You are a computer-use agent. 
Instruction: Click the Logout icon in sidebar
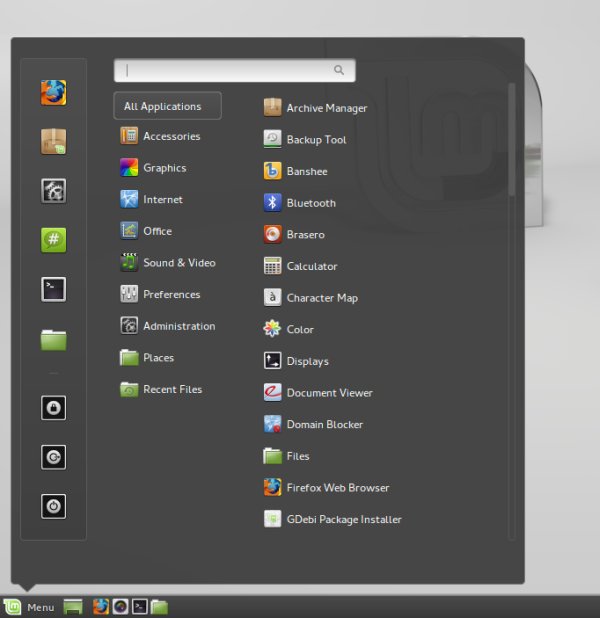[53, 457]
